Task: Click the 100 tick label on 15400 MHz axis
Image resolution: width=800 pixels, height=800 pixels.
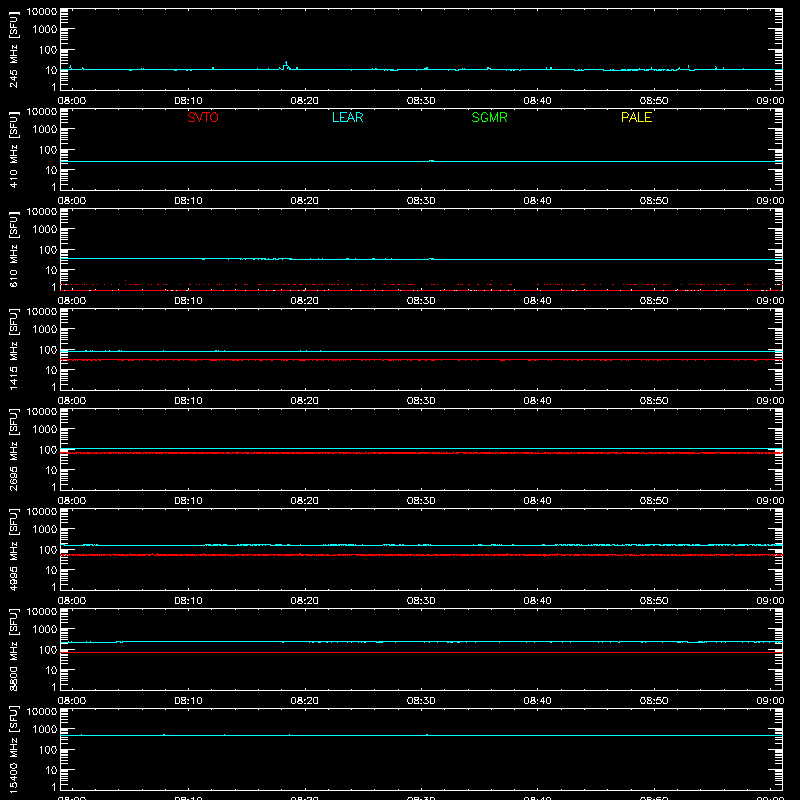Action: [x=48, y=750]
